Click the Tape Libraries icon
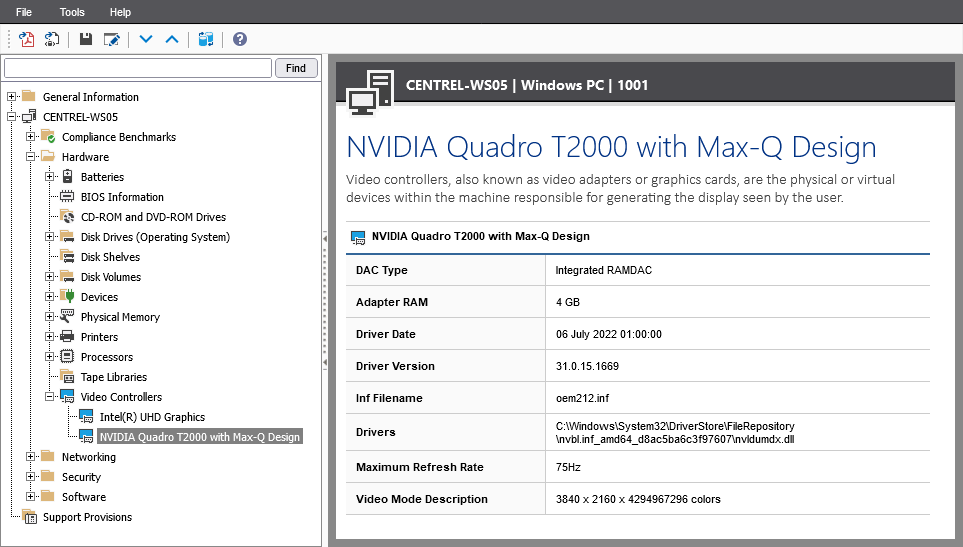Viewport: 963px width, 547px height. 67,376
